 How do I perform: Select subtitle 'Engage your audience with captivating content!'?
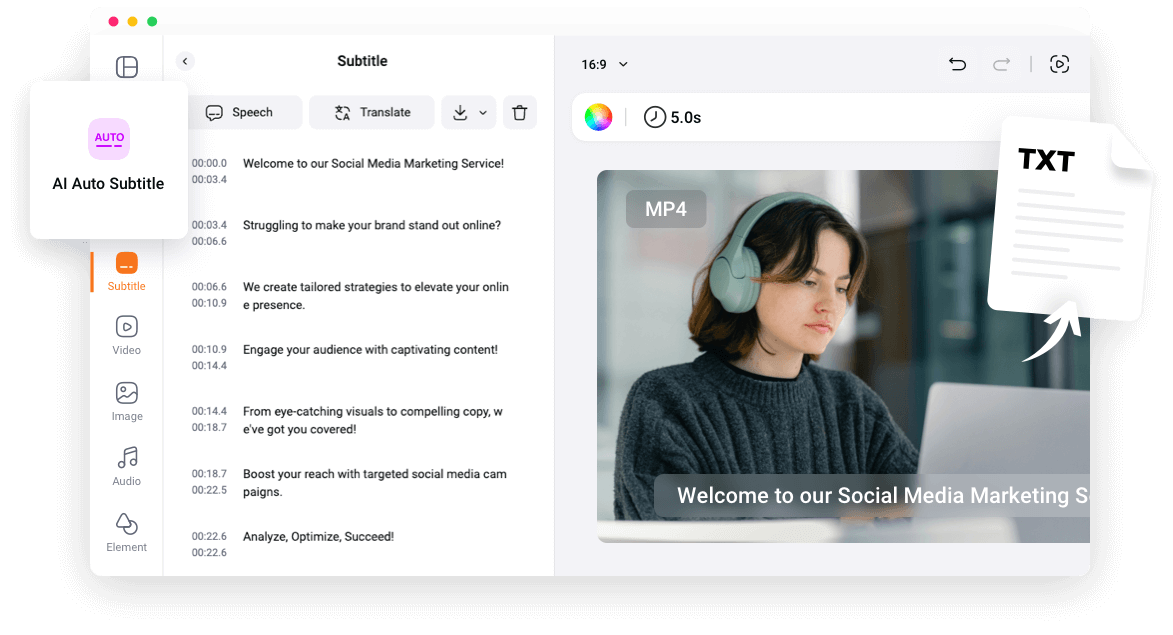click(x=370, y=349)
